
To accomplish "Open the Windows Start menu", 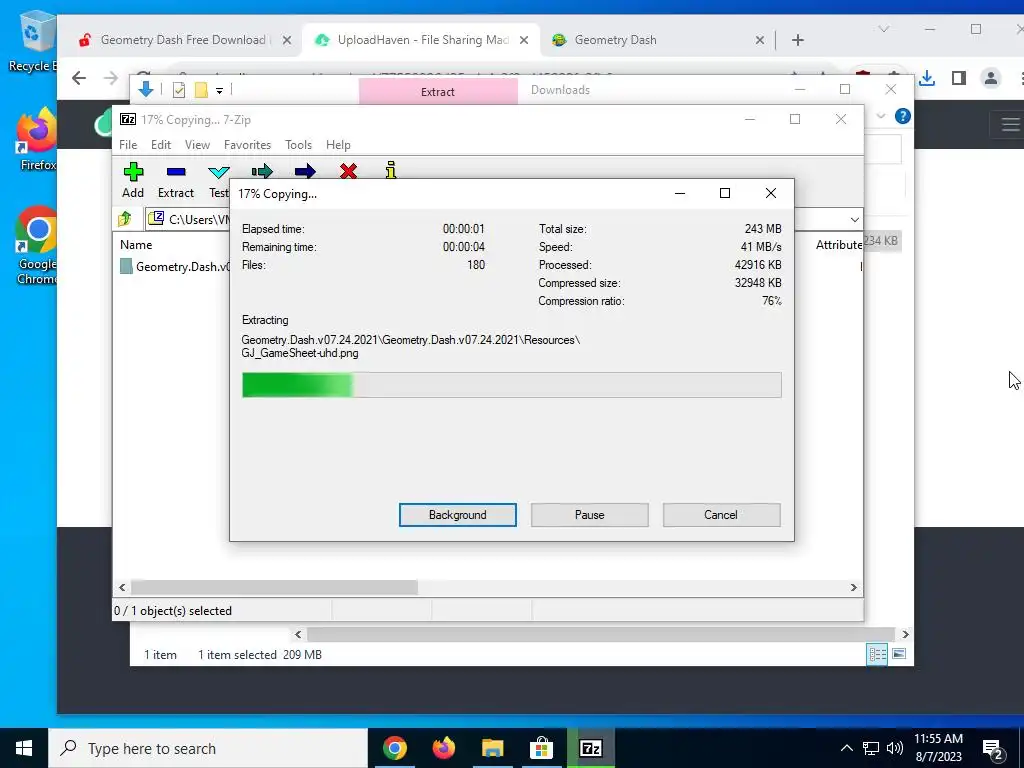I will coord(24,748).
